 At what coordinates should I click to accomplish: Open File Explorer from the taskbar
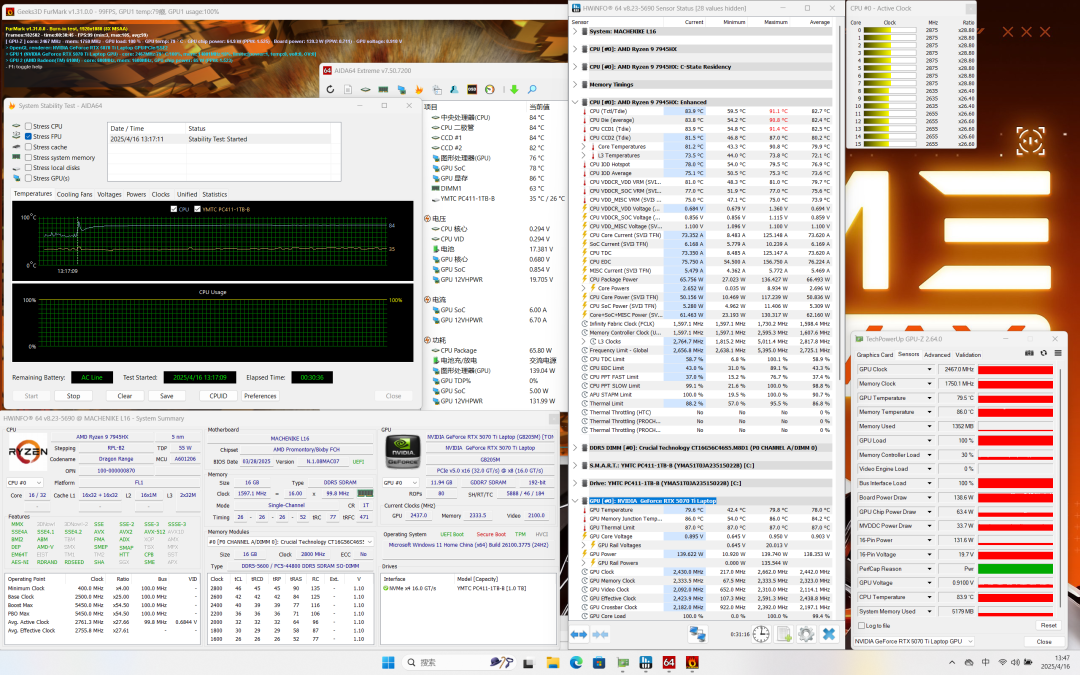pyautogui.click(x=552, y=663)
